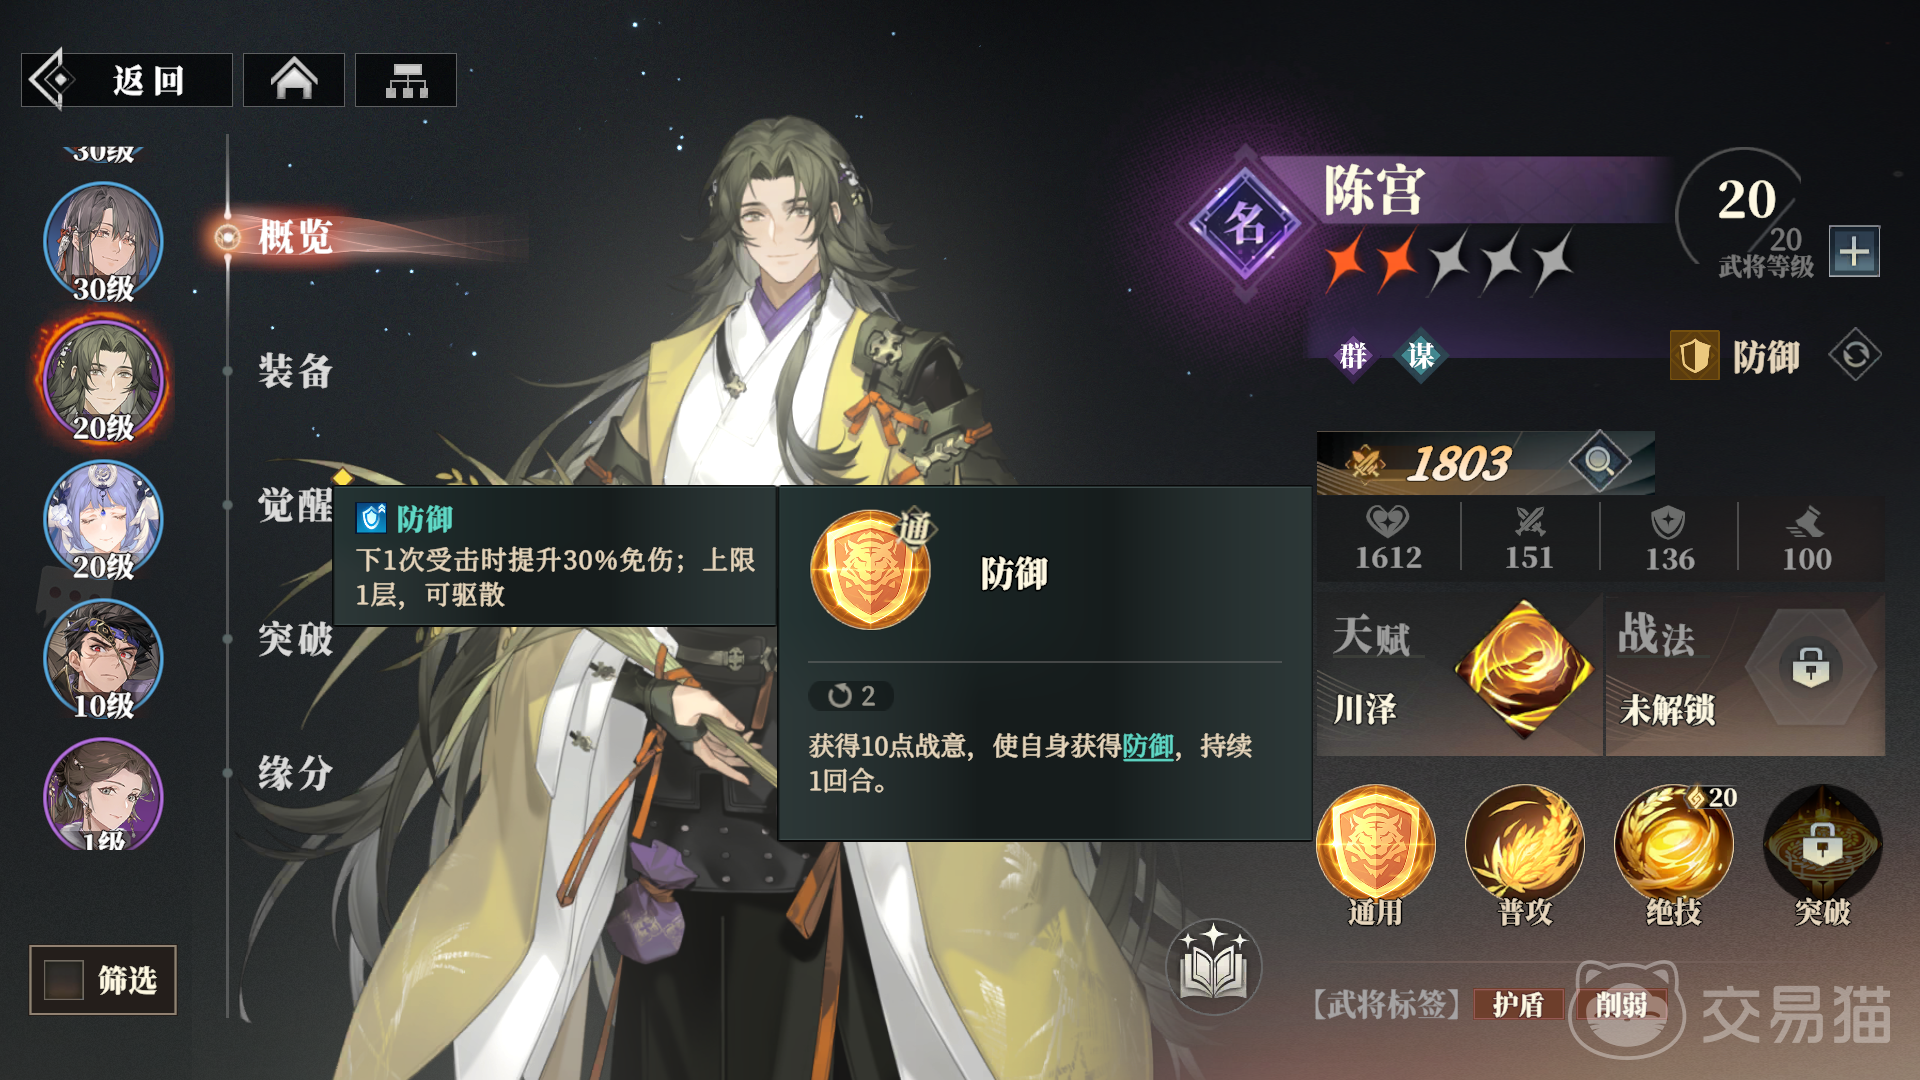
Task: Switch to the 装备 tab
Action: click(295, 371)
